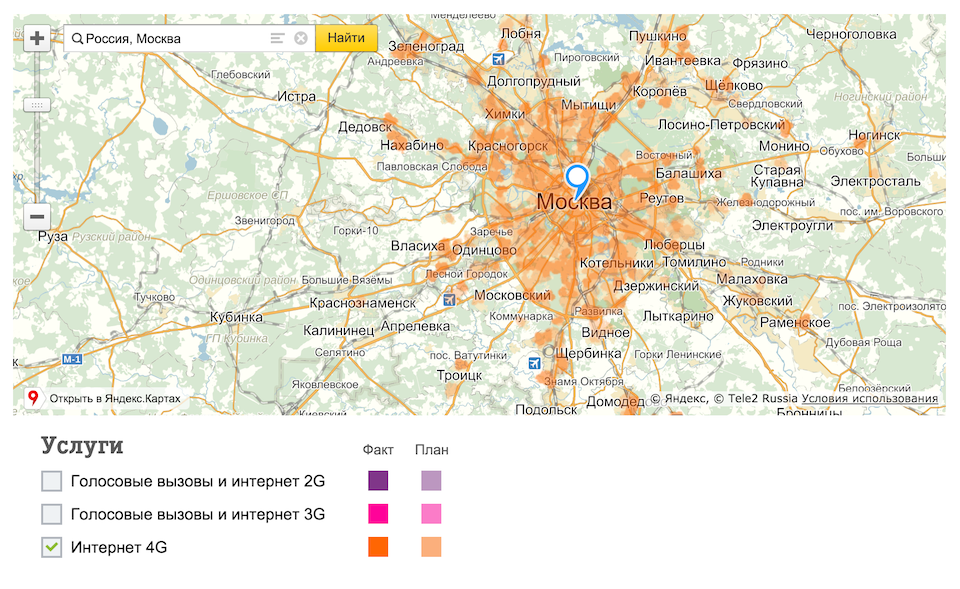Click the airport icon near Krasnoznamensk
The width and height of the screenshot is (960, 589).
(449, 300)
